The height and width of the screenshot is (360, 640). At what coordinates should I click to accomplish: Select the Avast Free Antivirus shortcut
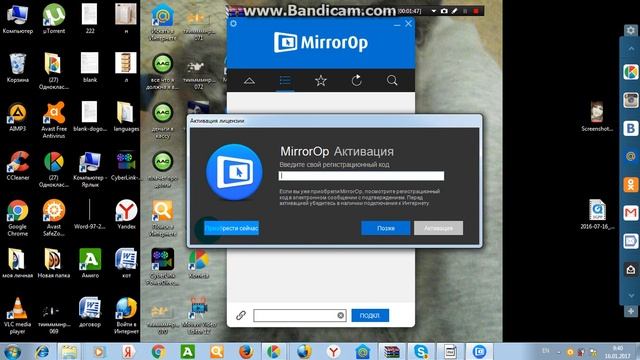pyautogui.click(x=54, y=120)
